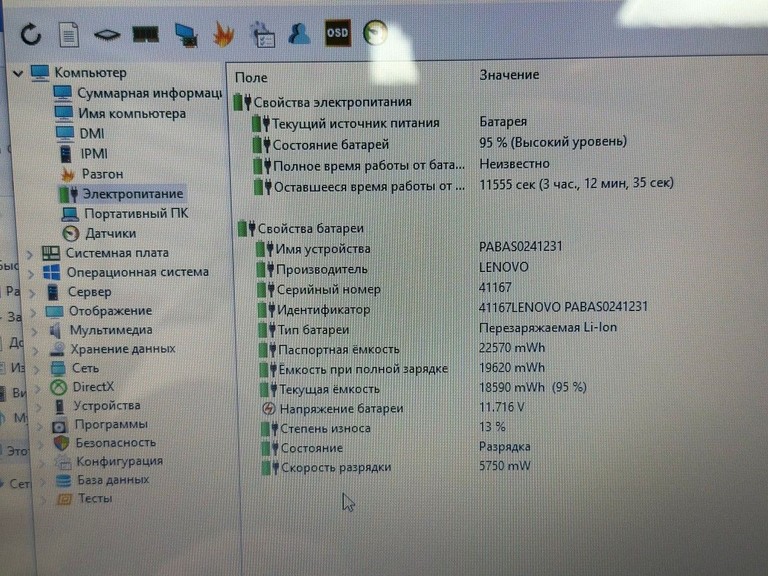The height and width of the screenshot is (576, 768).
Task: Expand the Отображение tree node
Action: tap(34, 312)
